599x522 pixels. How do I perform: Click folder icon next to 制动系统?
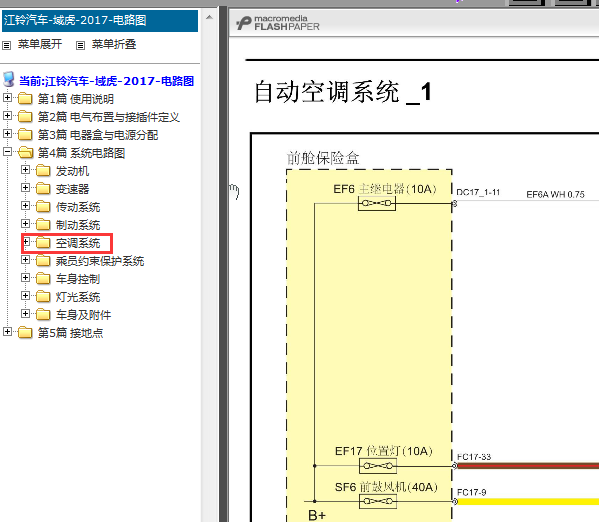[x=43, y=224]
